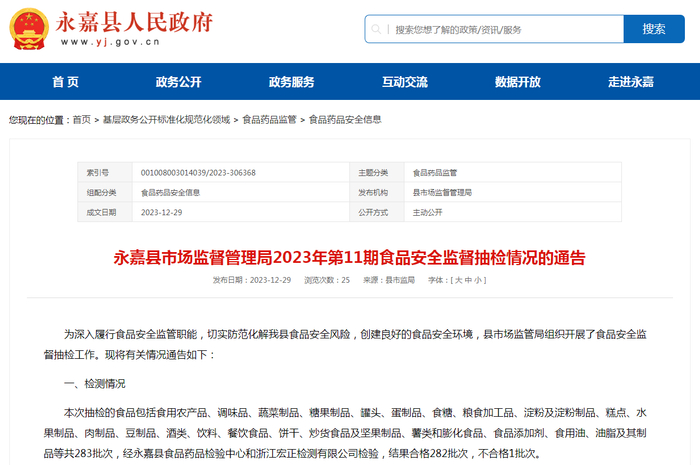Click the search input field

(494, 29)
